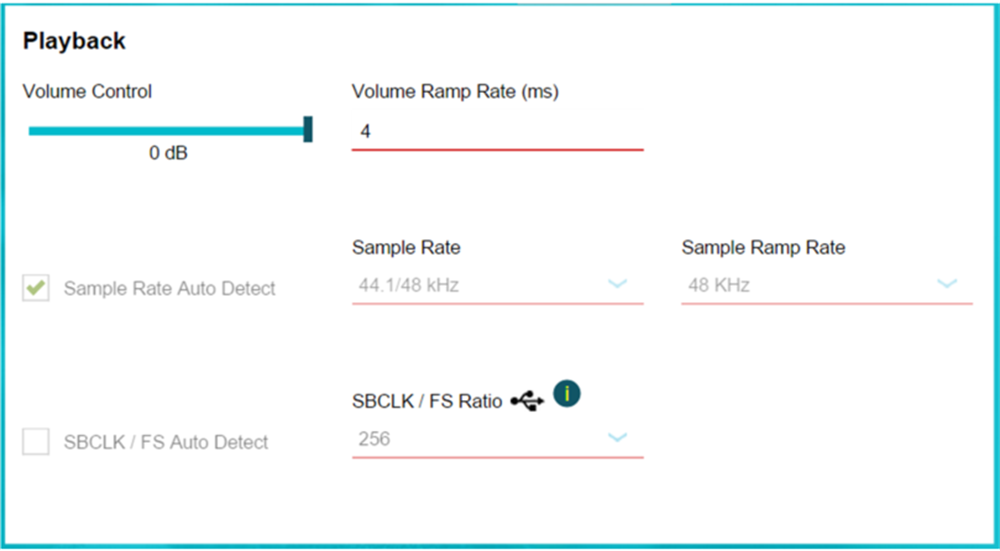Click the Sample Rate dropdown chevron arrow
Screen dimensions: 1000x551
618,285
